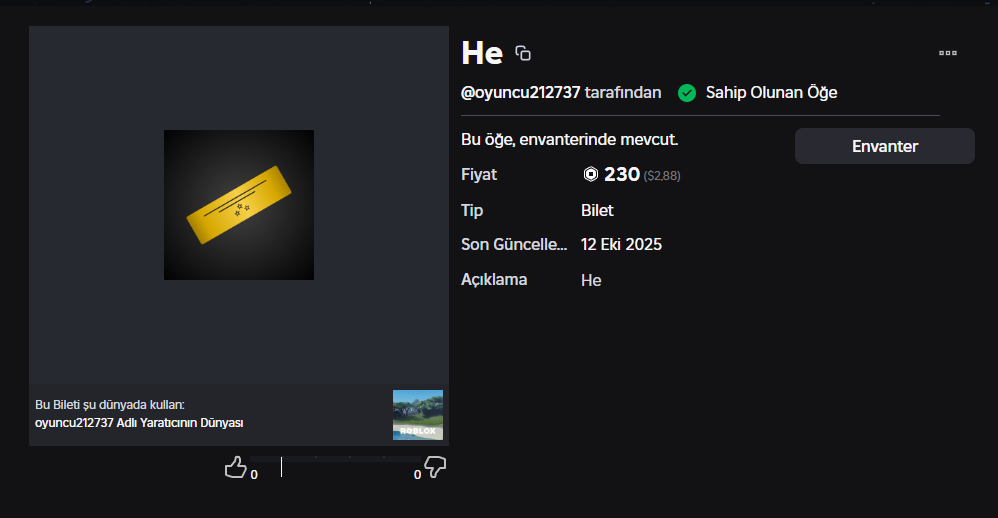Image resolution: width=998 pixels, height=518 pixels.
Task: Click the ($2.88) dollar price text
Action: pos(662,176)
